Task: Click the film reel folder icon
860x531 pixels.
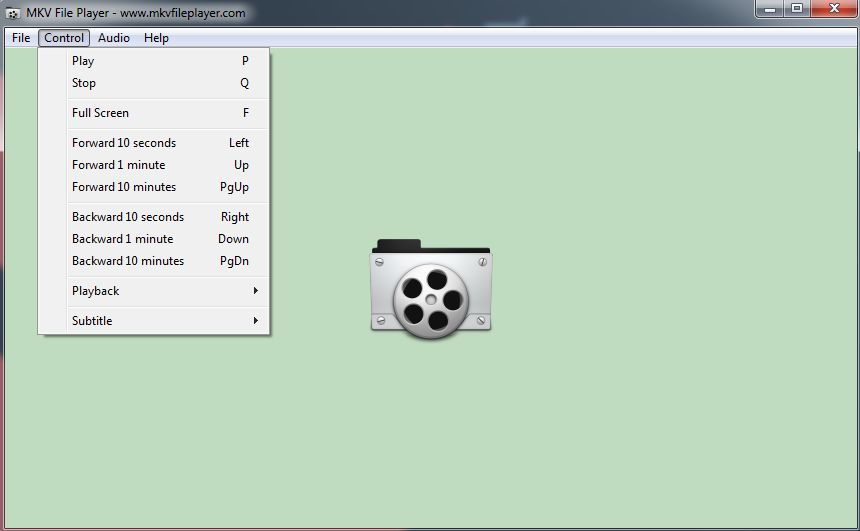Action: 431,289
